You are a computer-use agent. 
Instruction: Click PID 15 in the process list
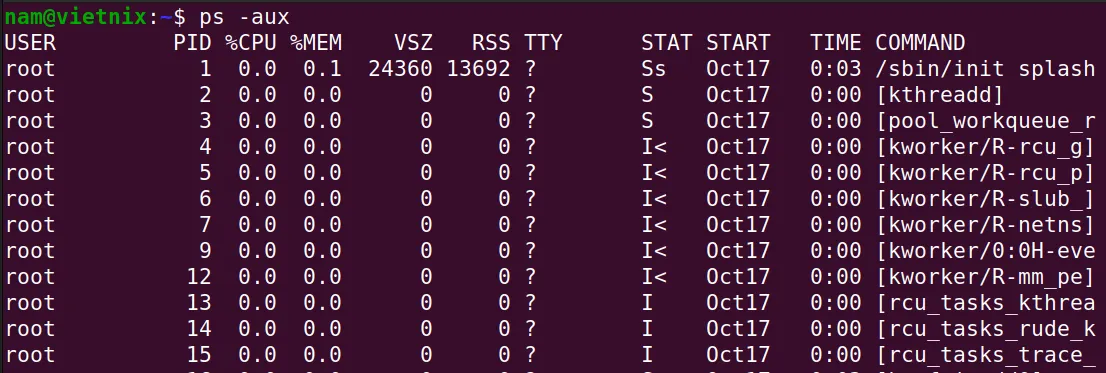pos(199,356)
